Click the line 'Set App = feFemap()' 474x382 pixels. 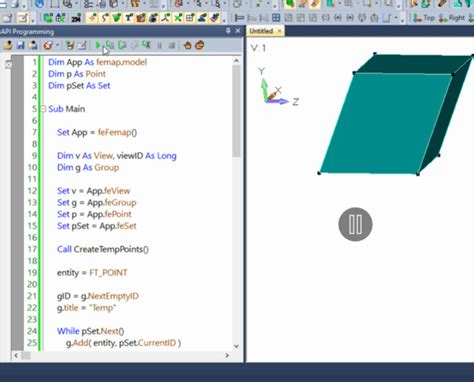click(97, 132)
